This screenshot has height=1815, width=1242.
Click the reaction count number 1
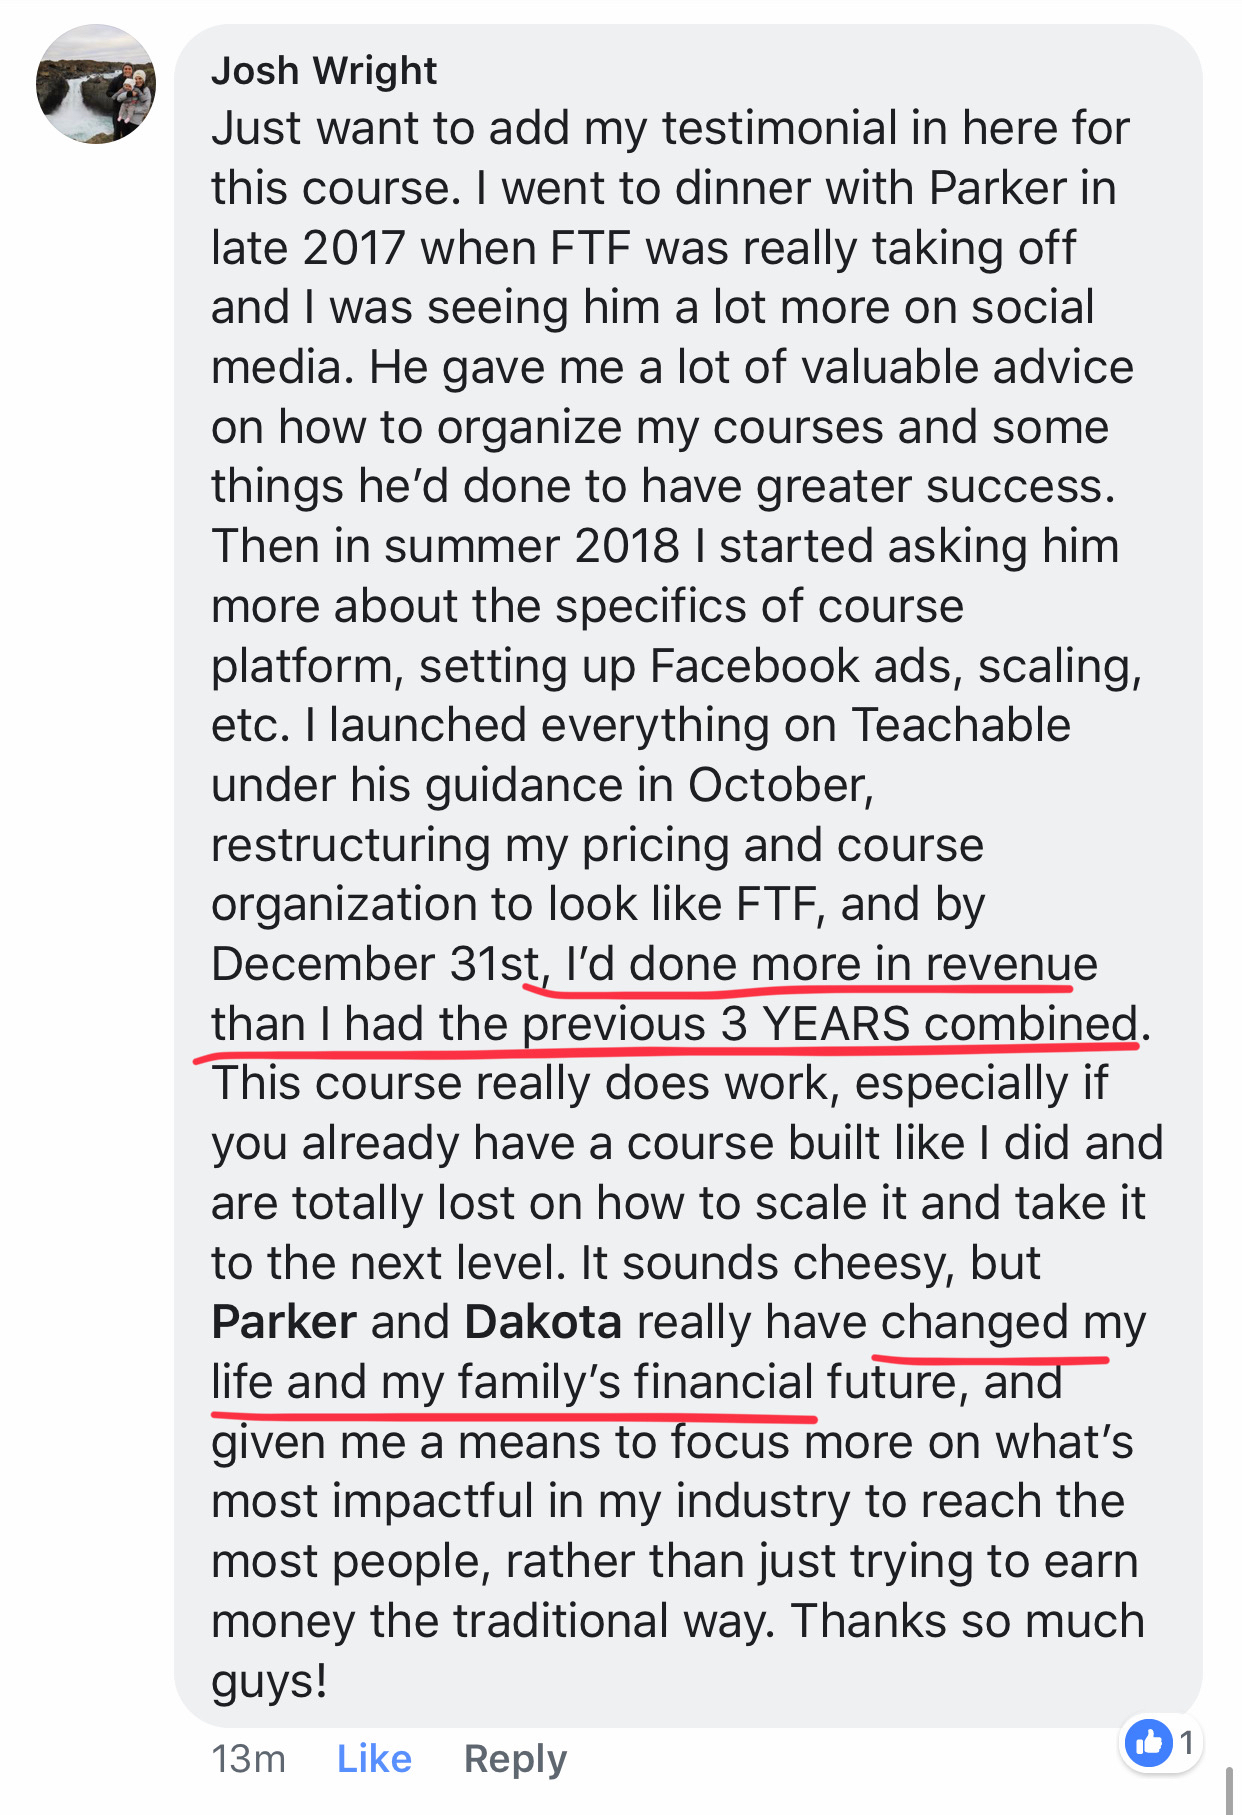pyautogui.click(x=1186, y=1743)
